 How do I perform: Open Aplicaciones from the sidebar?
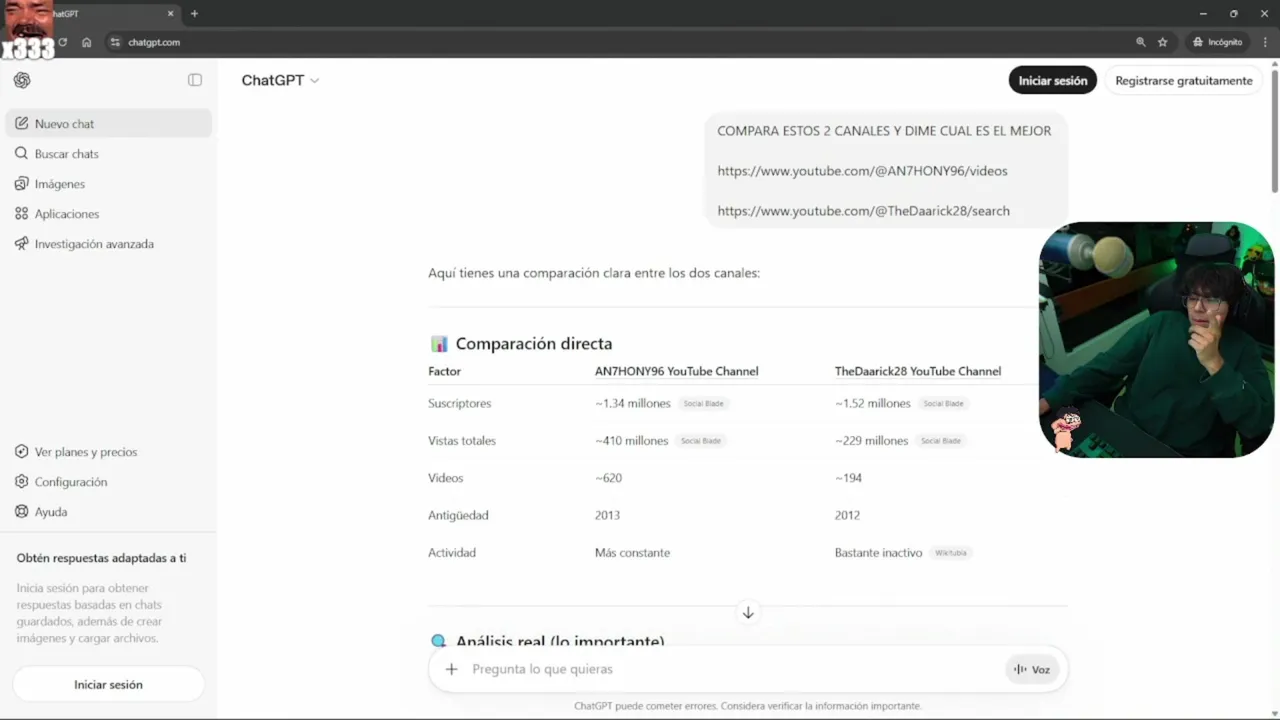(x=66, y=214)
